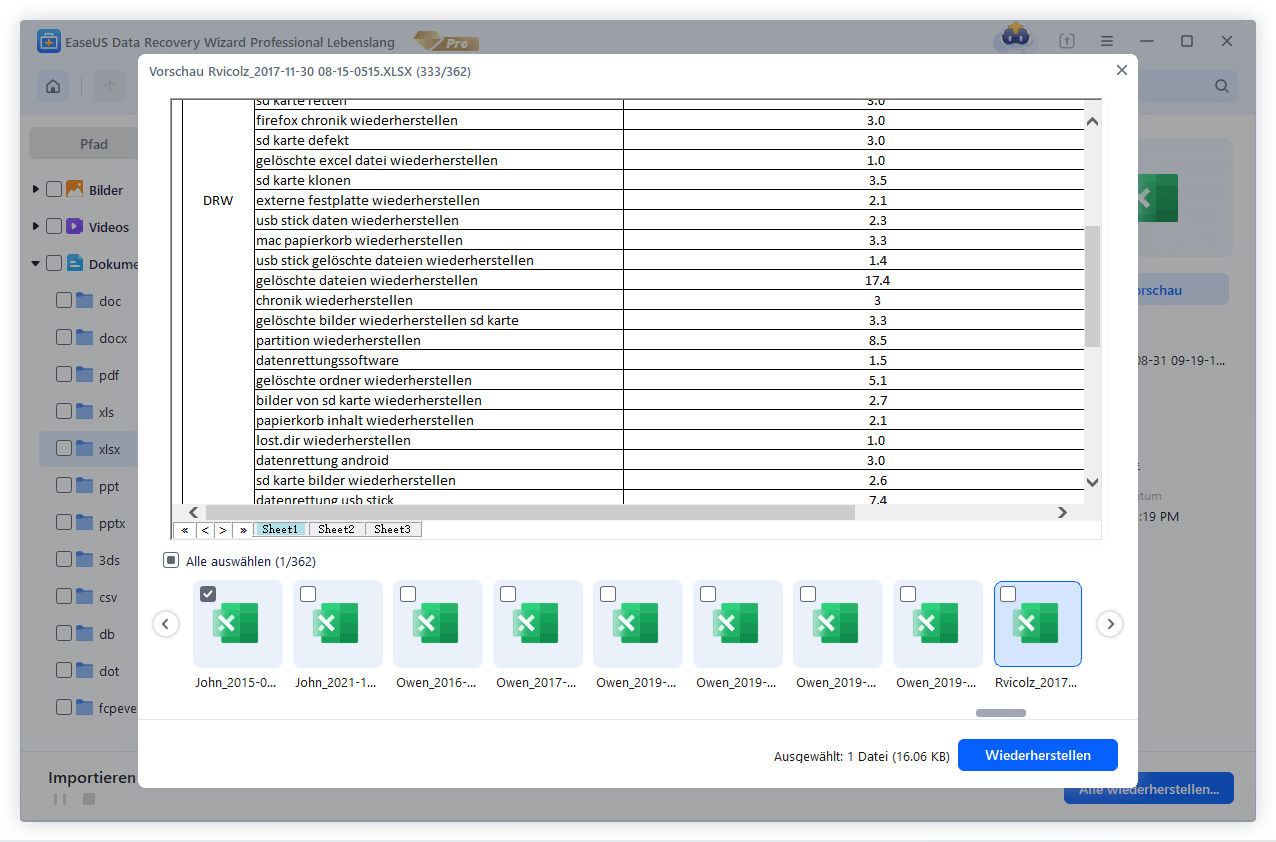Viewport: 1276px width, 842px height.
Task: Click the preview vertical scroll up arrow
Action: [x=1092, y=122]
